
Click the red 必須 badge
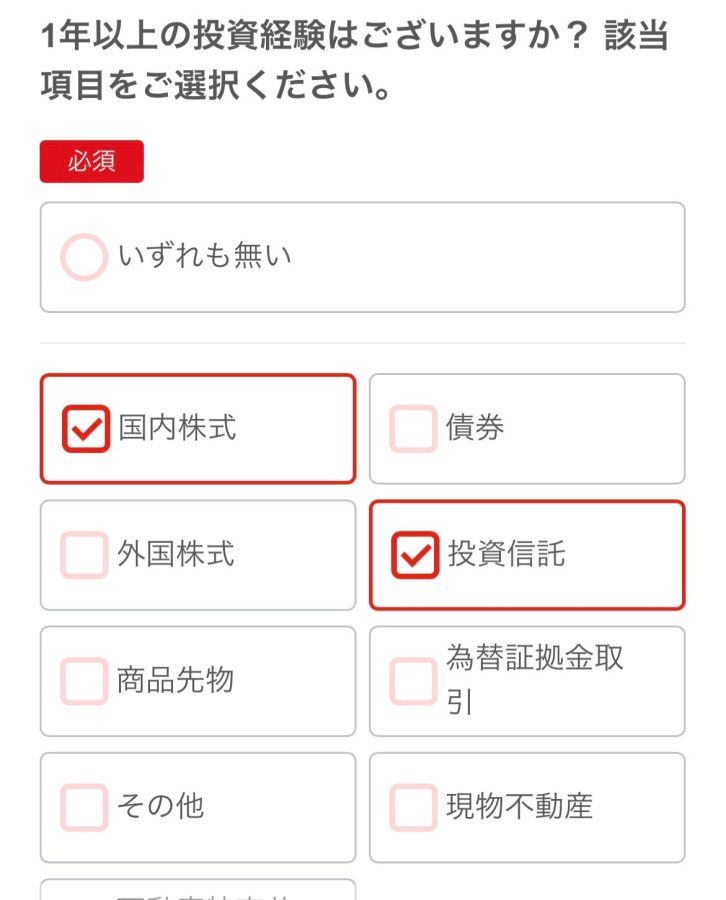click(92, 162)
